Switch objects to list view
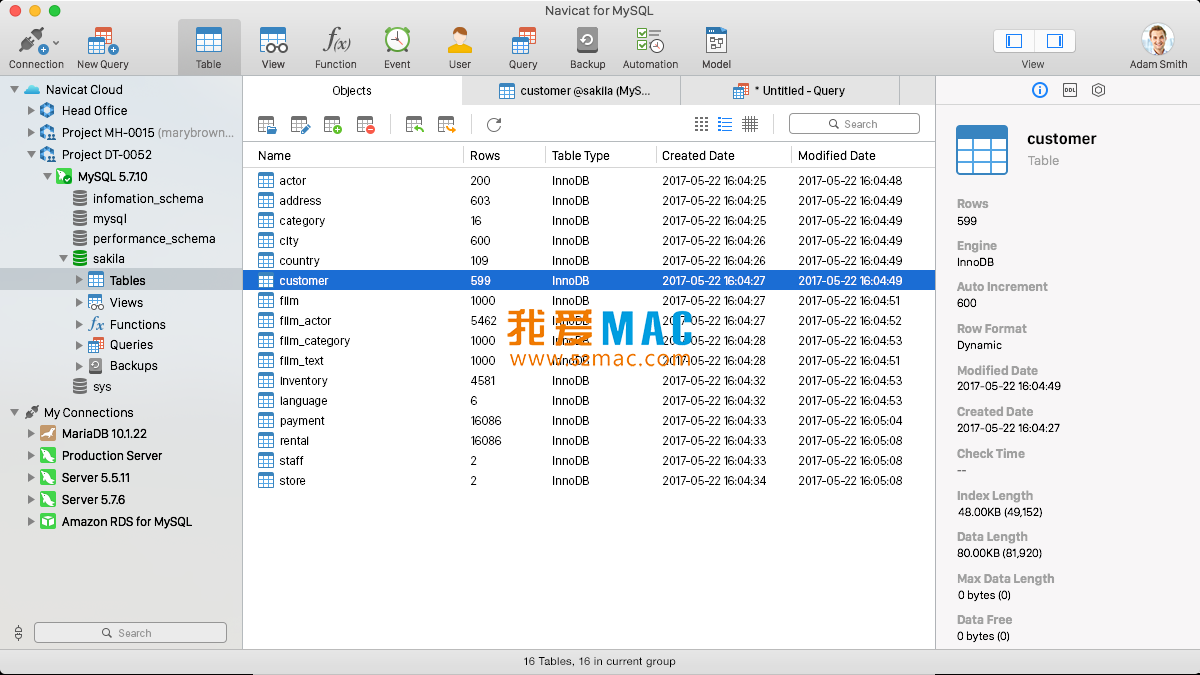The height and width of the screenshot is (675, 1200). (x=725, y=124)
